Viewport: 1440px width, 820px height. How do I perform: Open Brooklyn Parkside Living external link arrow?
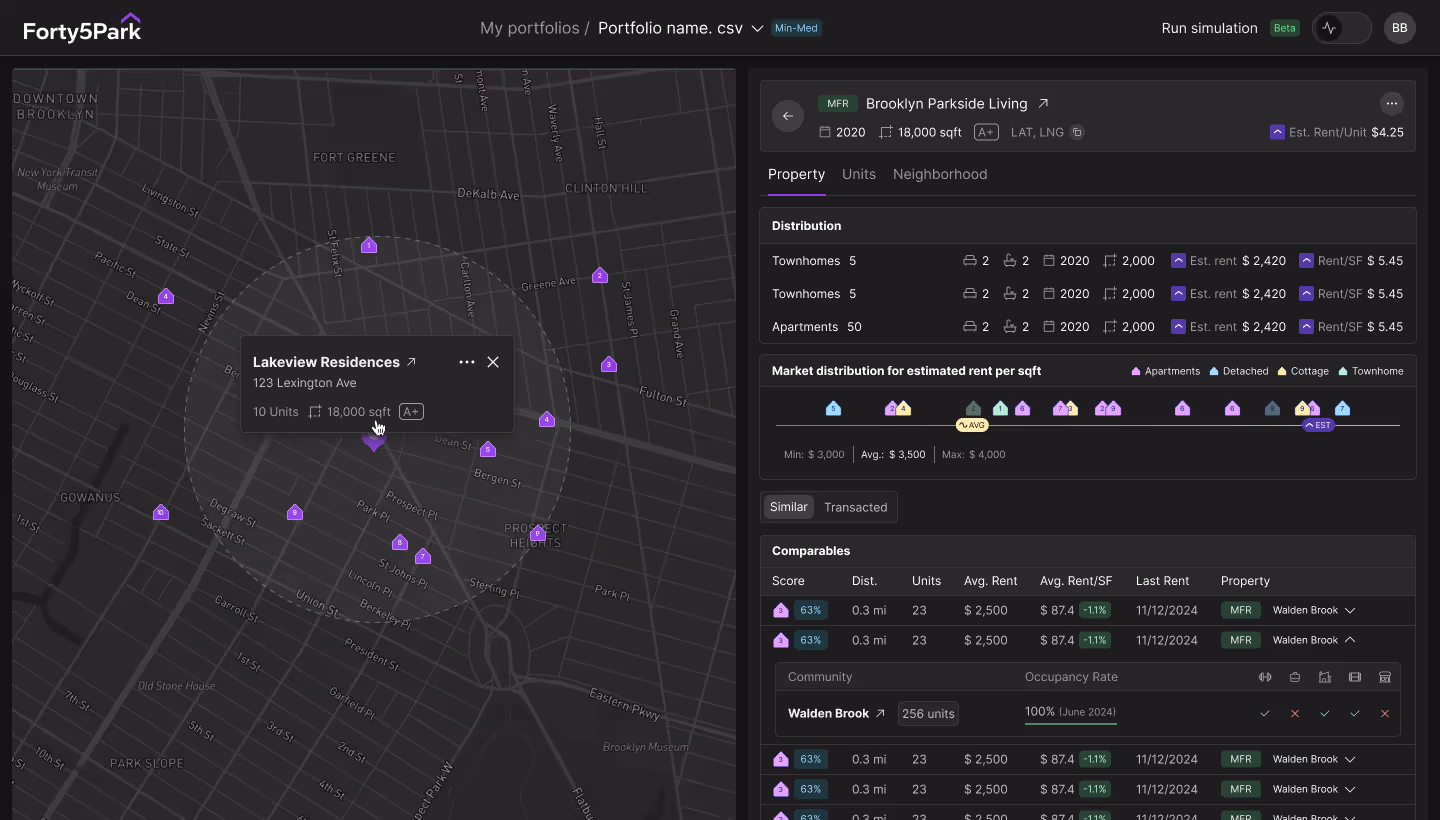(1042, 103)
